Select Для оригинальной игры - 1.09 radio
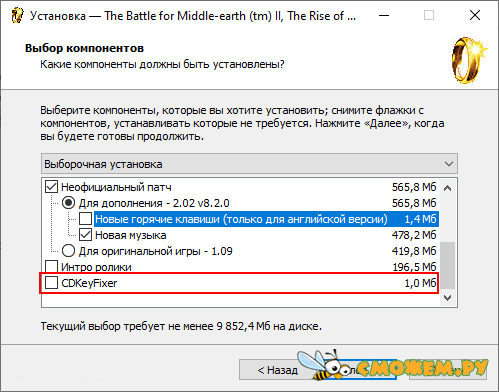This screenshot has width=499, height=392. [68, 251]
